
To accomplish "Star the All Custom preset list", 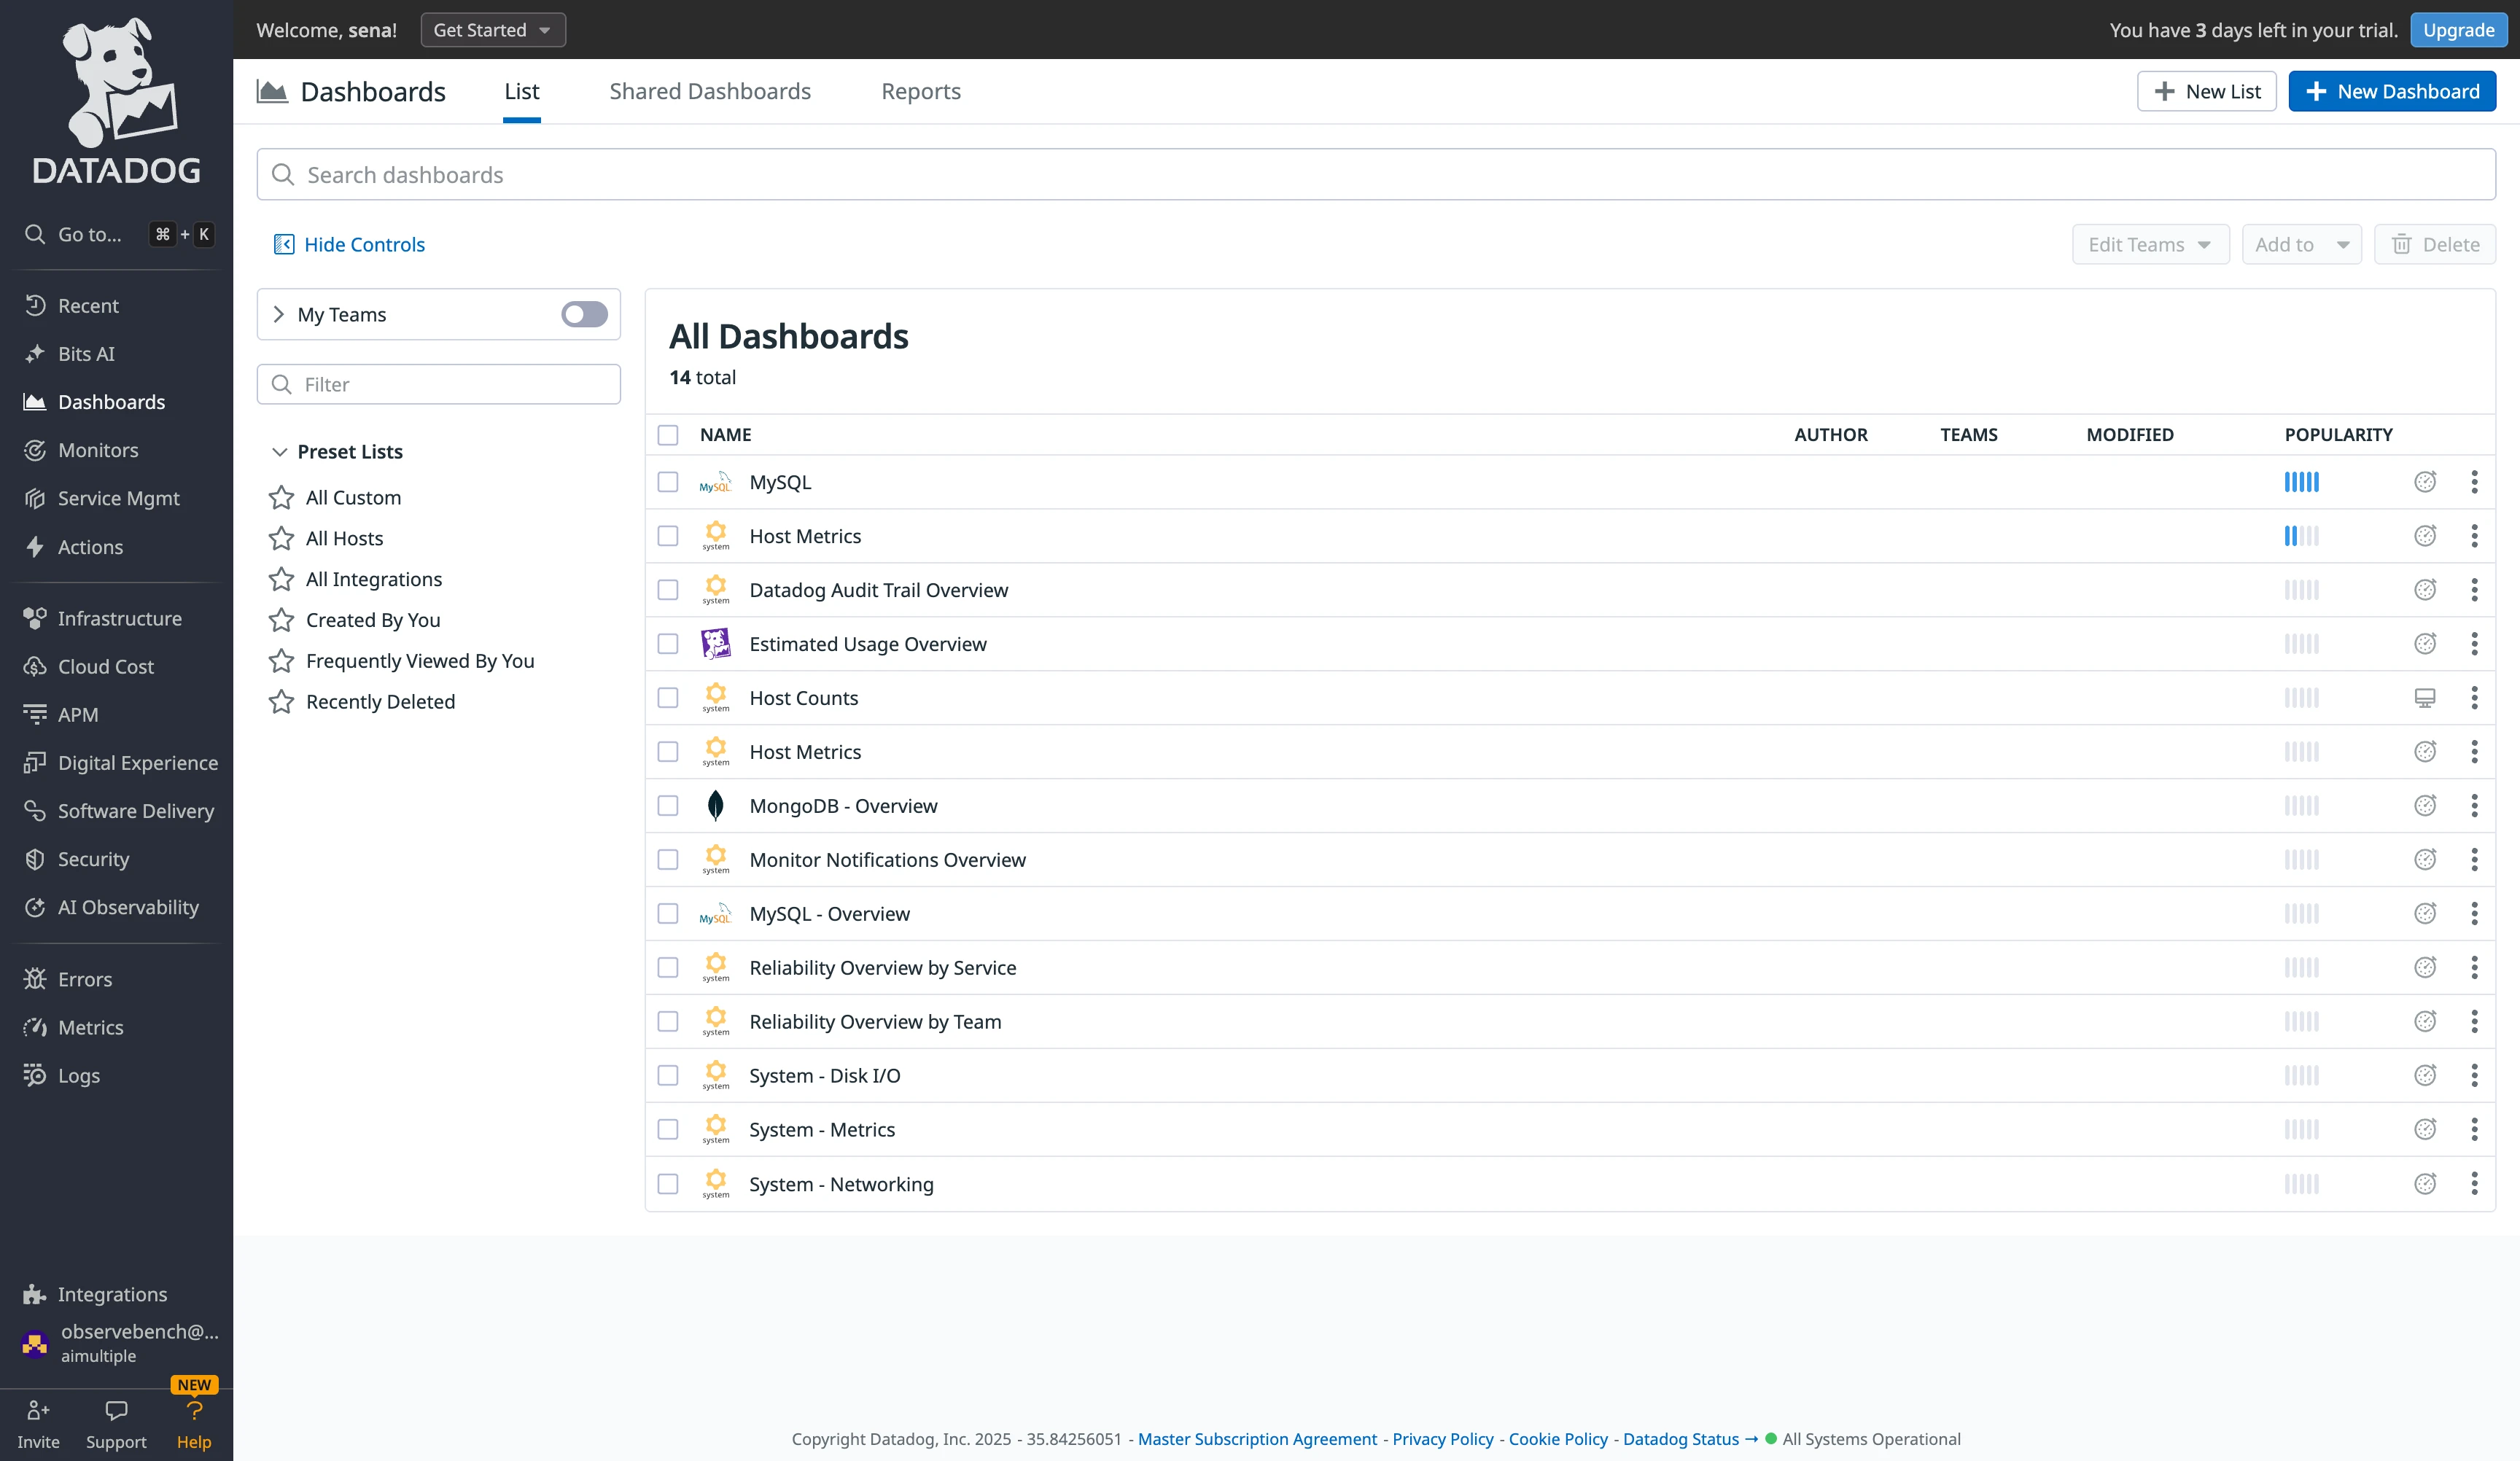I will click(x=281, y=497).
